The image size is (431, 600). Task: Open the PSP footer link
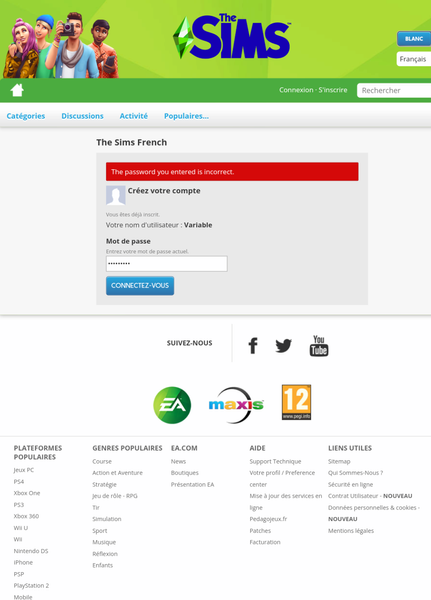pos(19,574)
